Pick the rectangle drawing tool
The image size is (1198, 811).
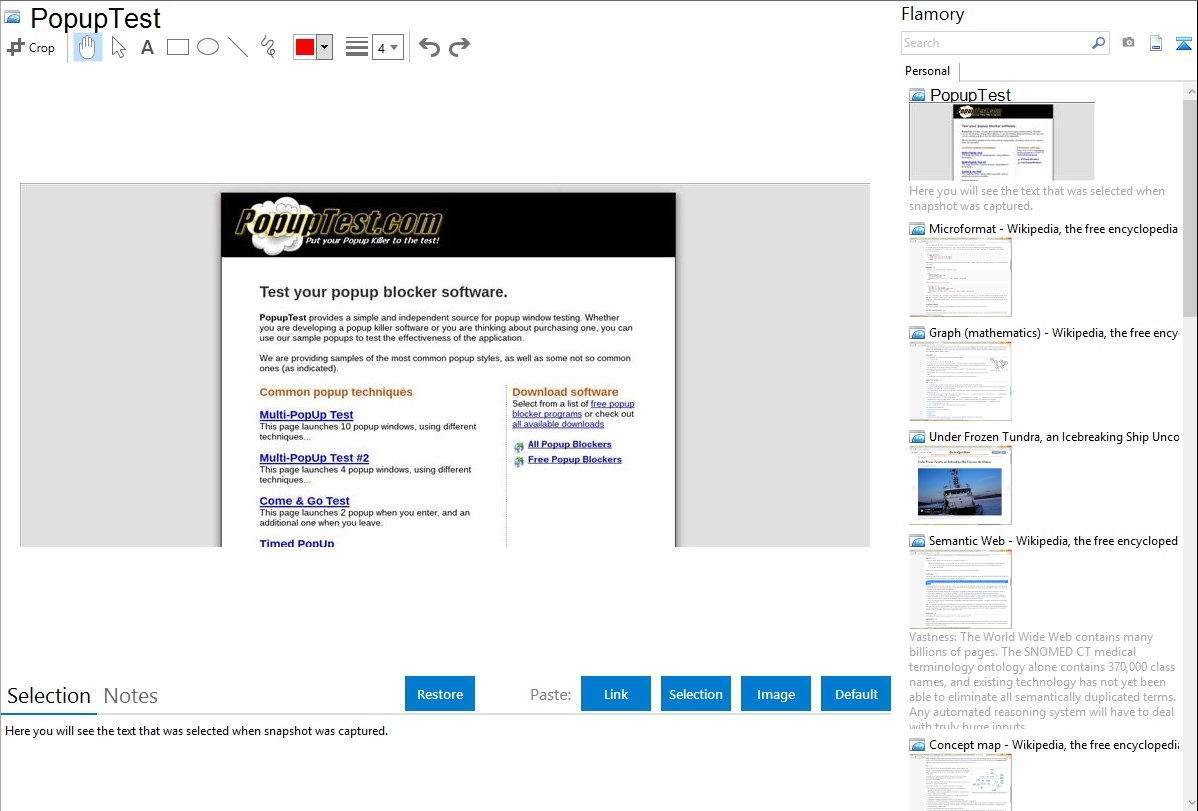click(177, 47)
